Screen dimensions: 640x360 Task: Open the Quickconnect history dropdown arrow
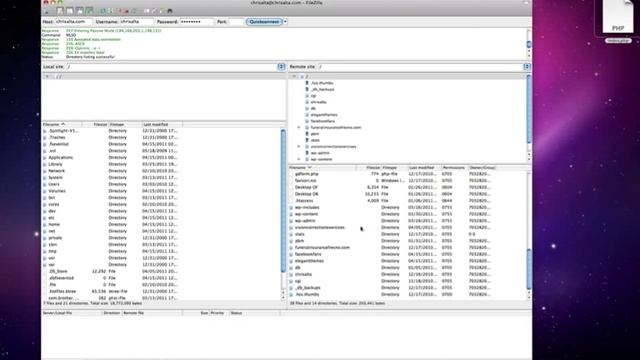[285, 22]
